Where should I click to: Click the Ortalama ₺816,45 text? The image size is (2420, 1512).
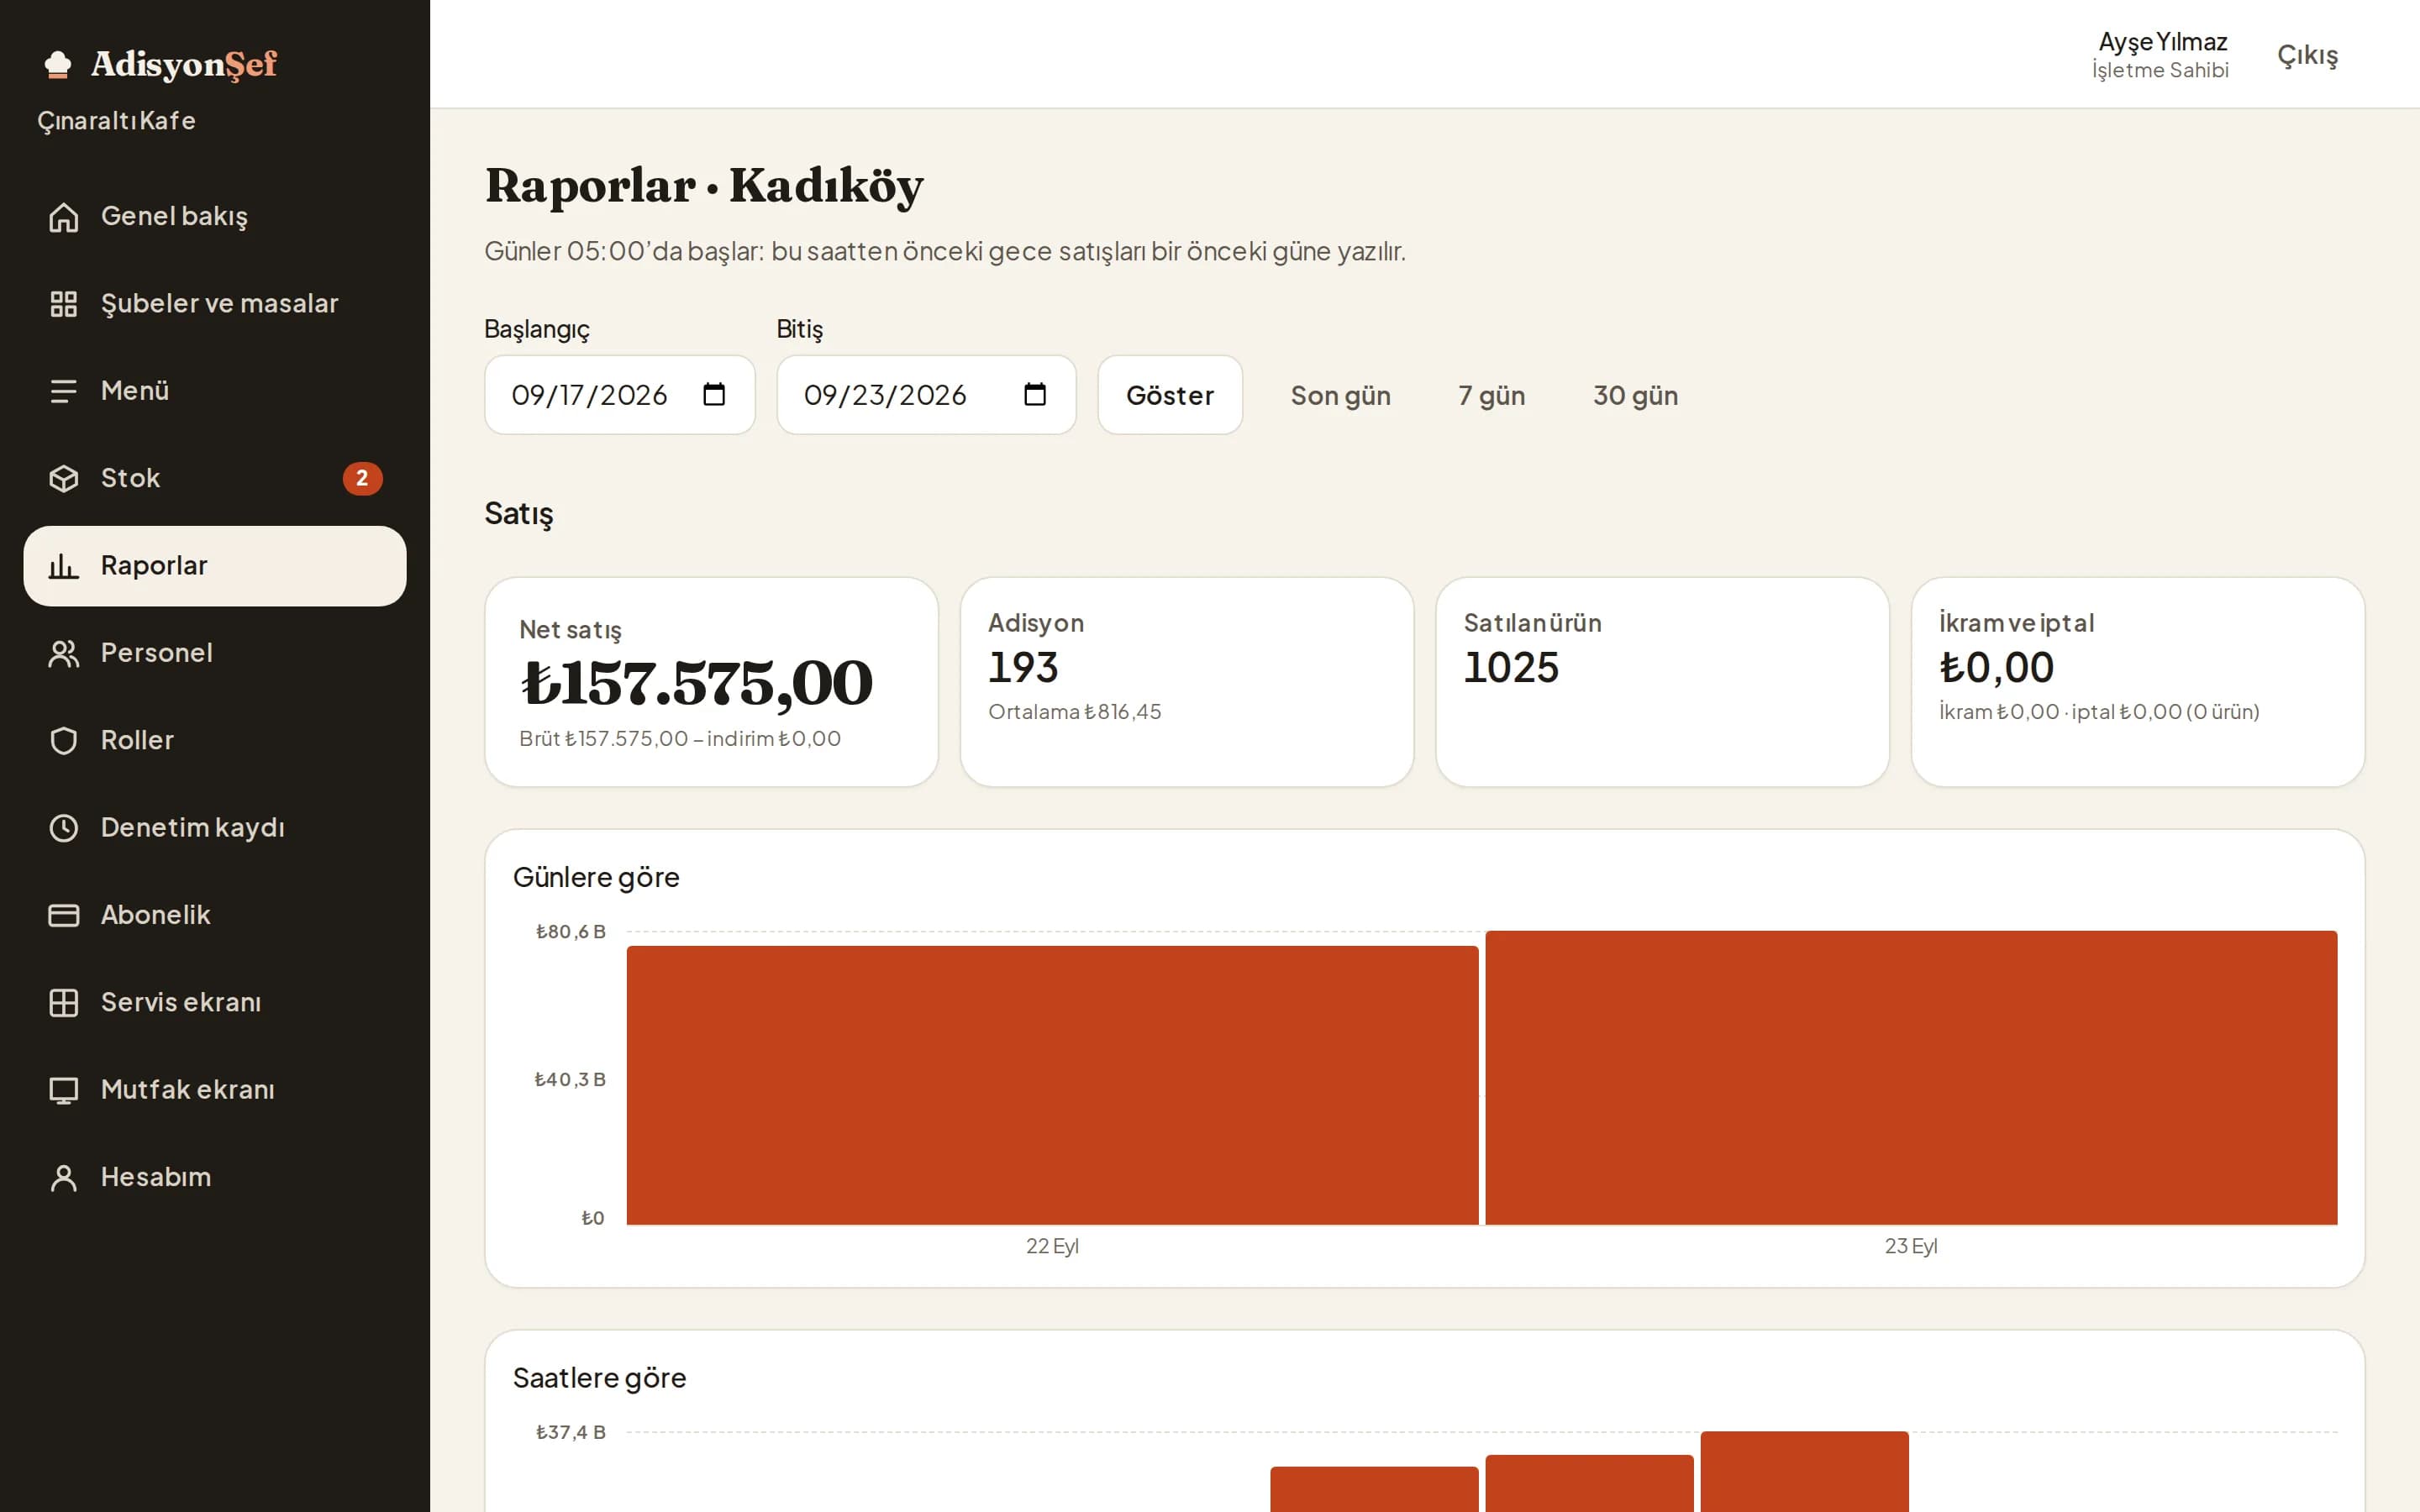[1075, 712]
